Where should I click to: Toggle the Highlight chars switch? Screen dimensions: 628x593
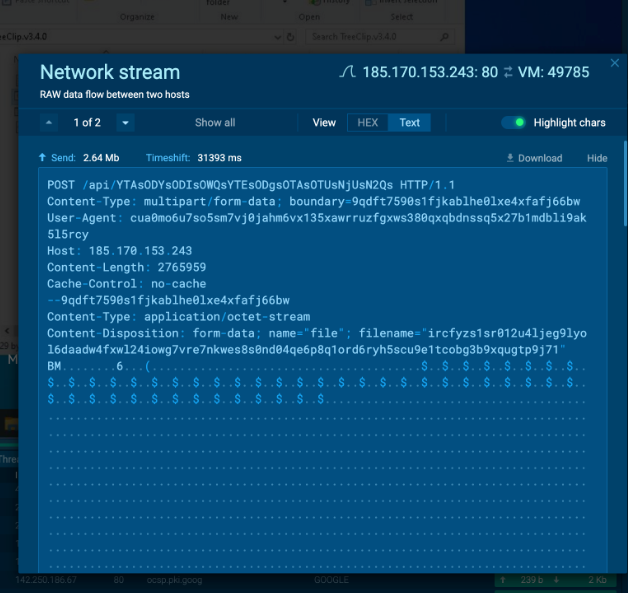(514, 123)
